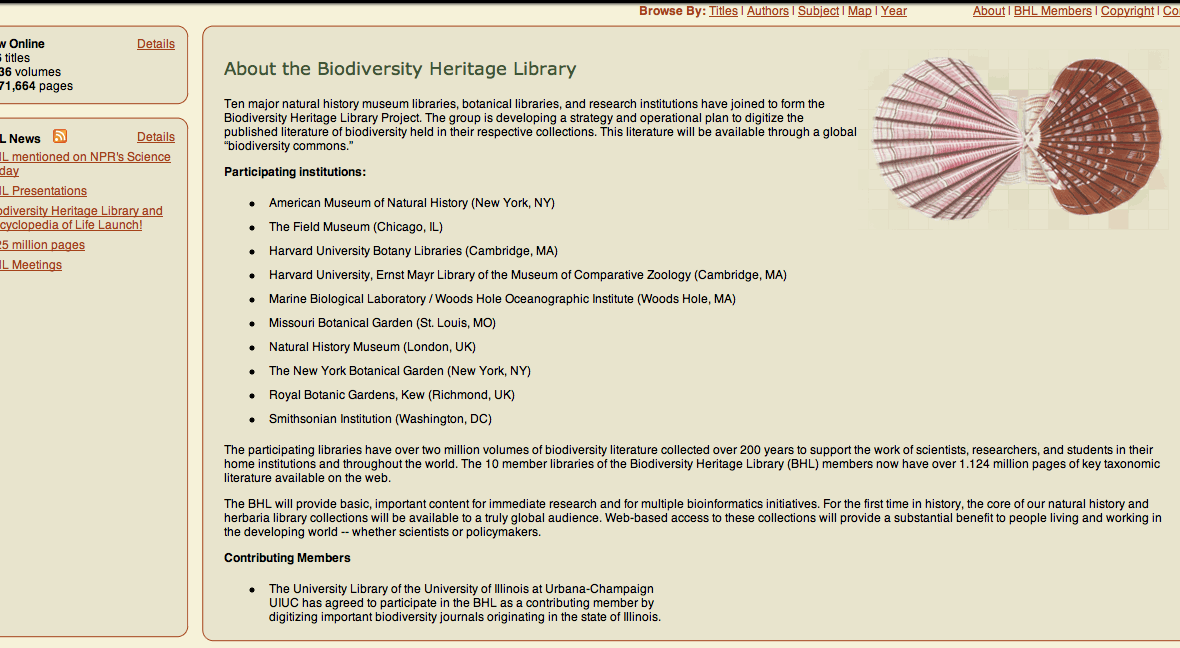Select Subject in Browse By menu
Viewport: 1180px width, 648px height.
[x=818, y=11]
